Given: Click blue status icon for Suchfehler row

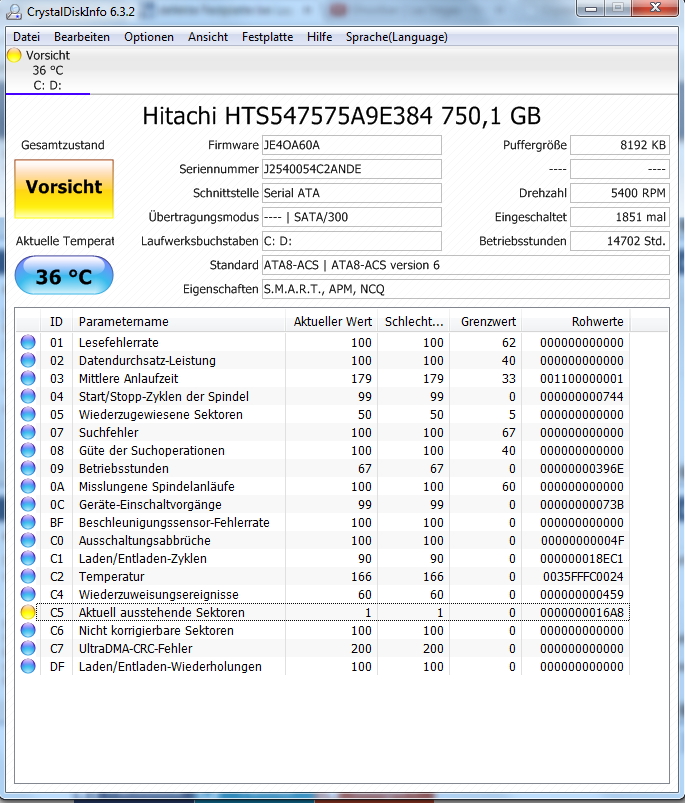Looking at the screenshot, I should click(28, 432).
